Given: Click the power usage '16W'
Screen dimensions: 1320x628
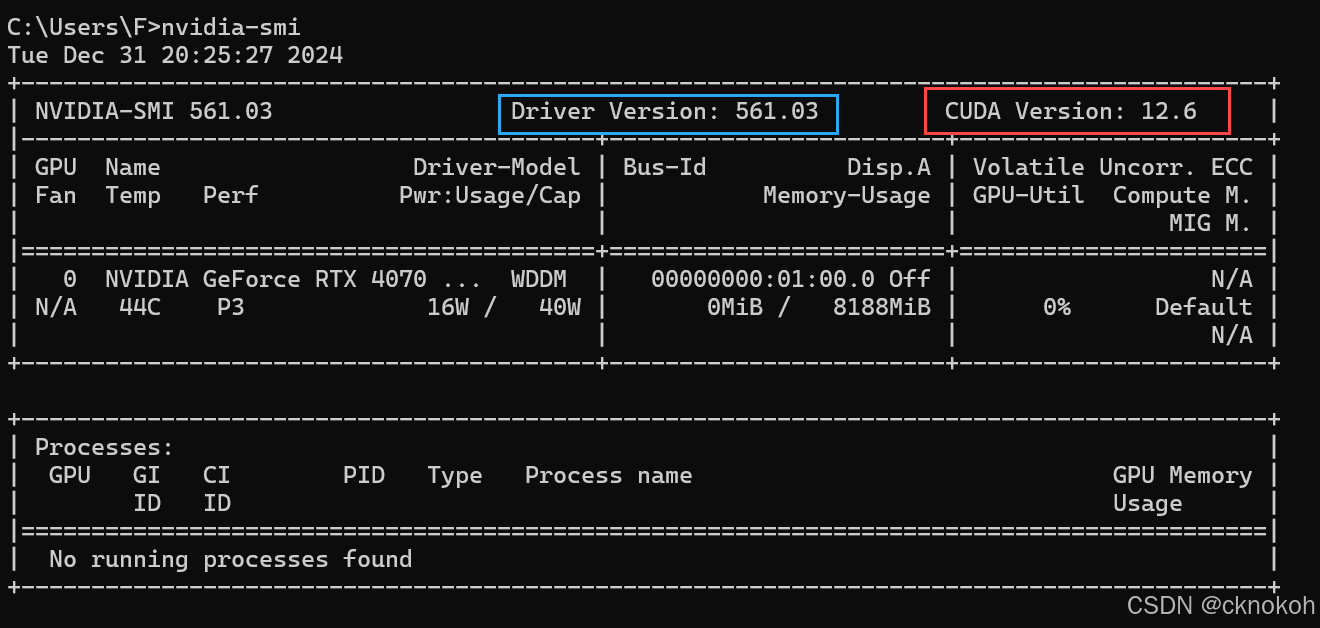Looking at the screenshot, I should coord(448,307).
